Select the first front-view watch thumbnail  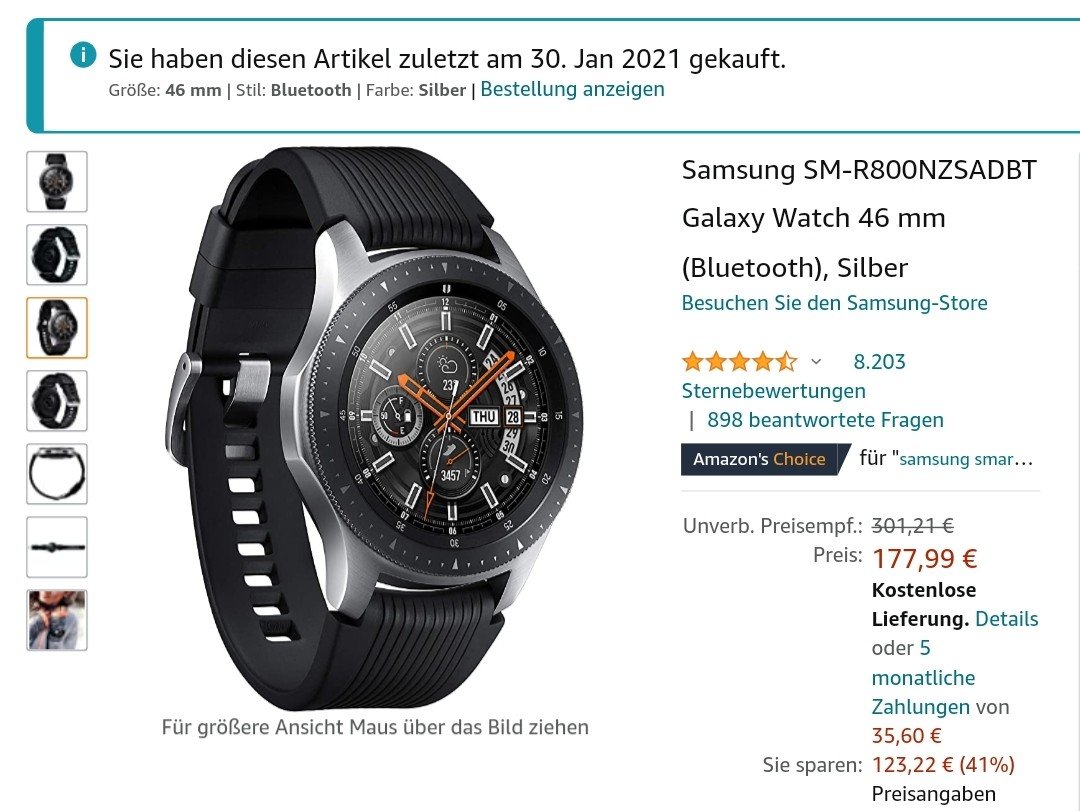pyautogui.click(x=57, y=181)
